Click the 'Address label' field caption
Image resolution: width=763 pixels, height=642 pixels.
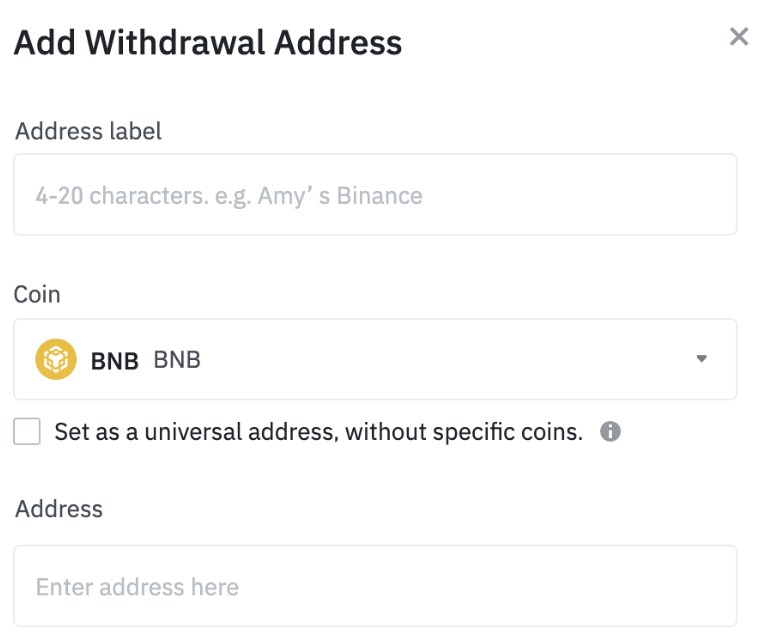click(x=88, y=131)
